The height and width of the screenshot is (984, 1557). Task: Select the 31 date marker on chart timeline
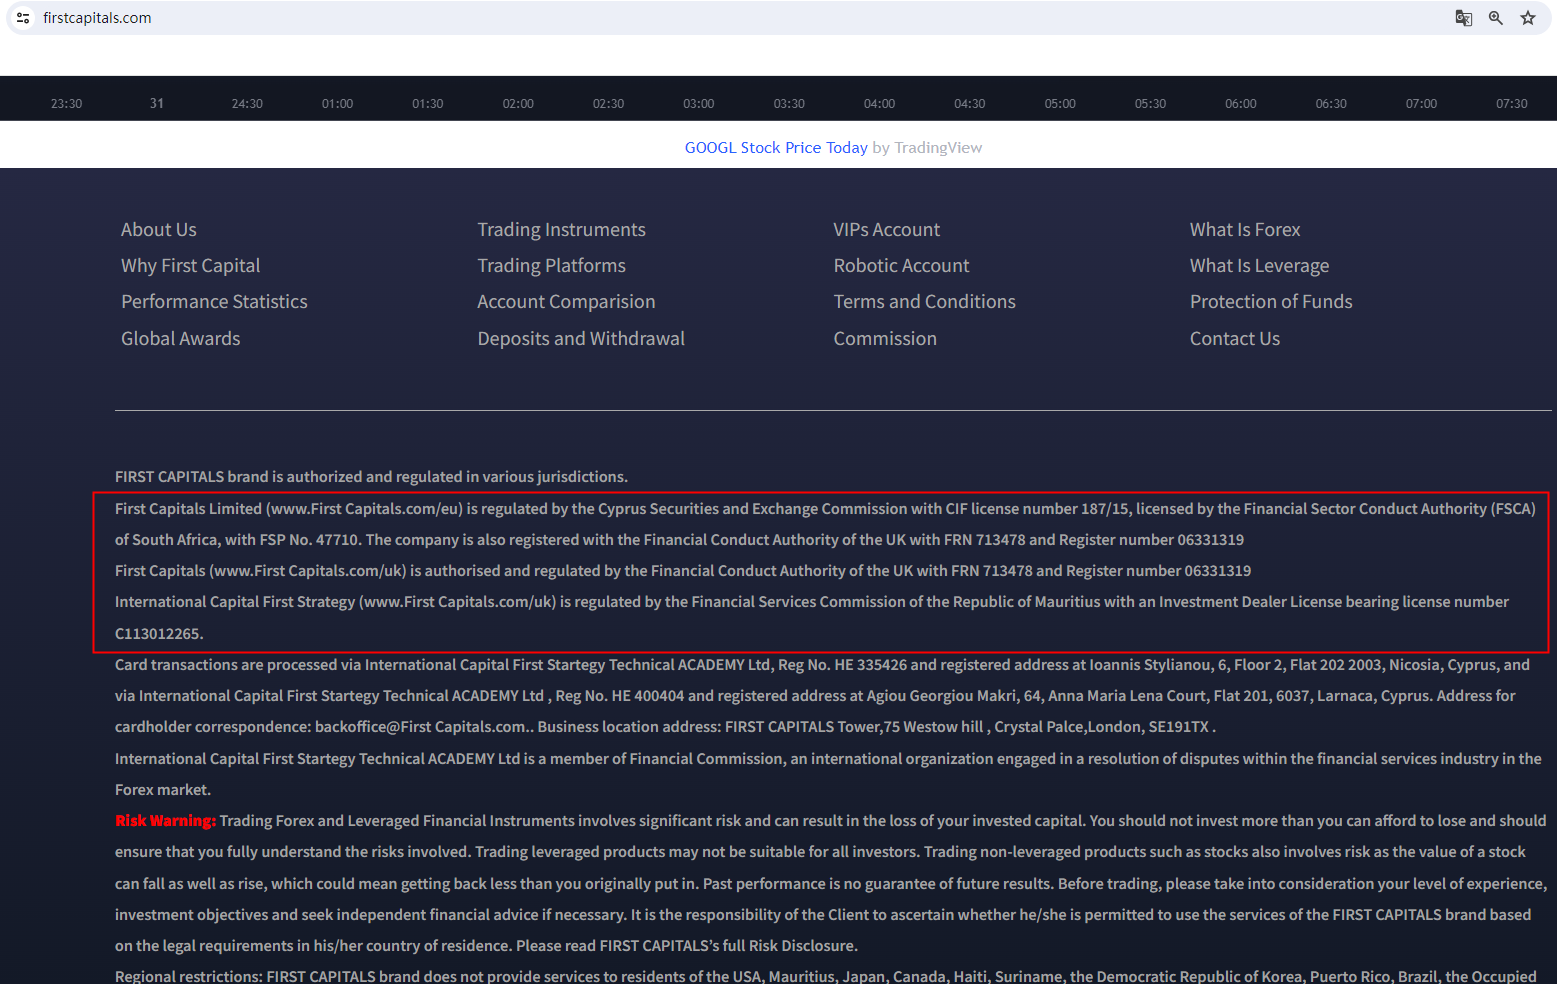coord(157,104)
